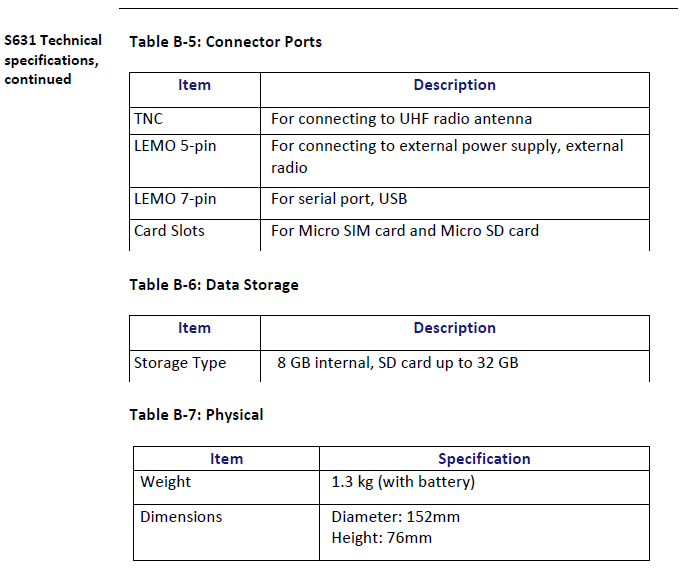This screenshot has height=573, width=684.
Task: Select the Weight row label
Action: pyautogui.click(x=165, y=482)
